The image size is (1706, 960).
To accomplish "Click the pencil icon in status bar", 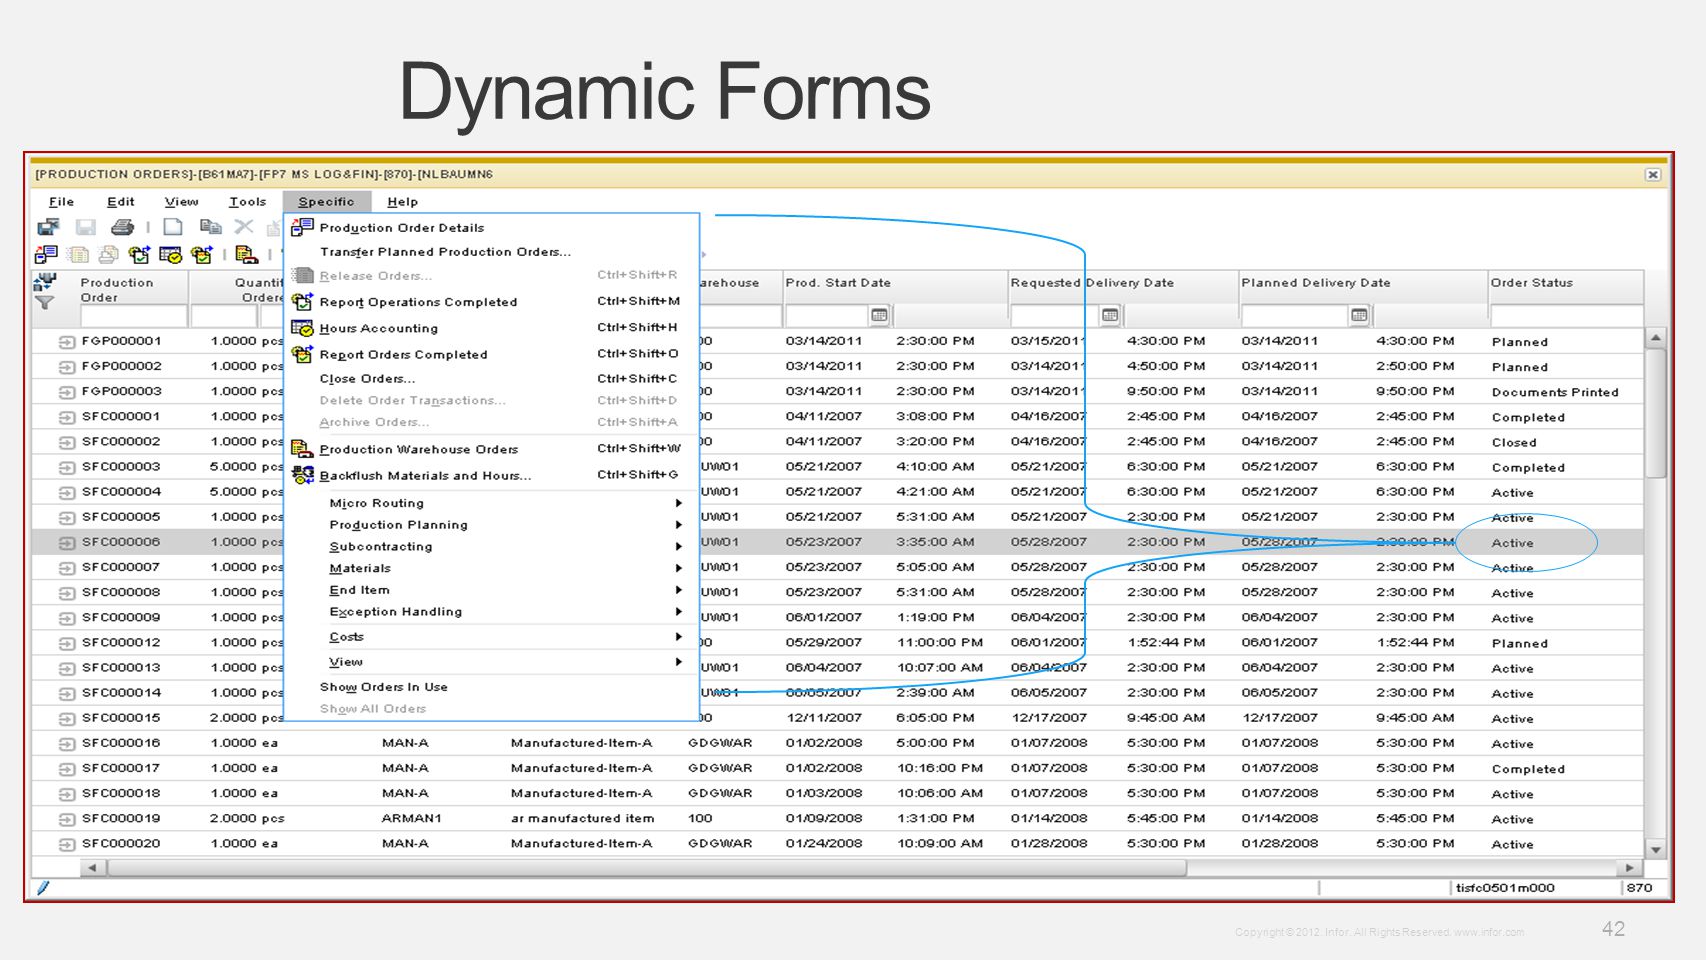I will [x=43, y=887].
